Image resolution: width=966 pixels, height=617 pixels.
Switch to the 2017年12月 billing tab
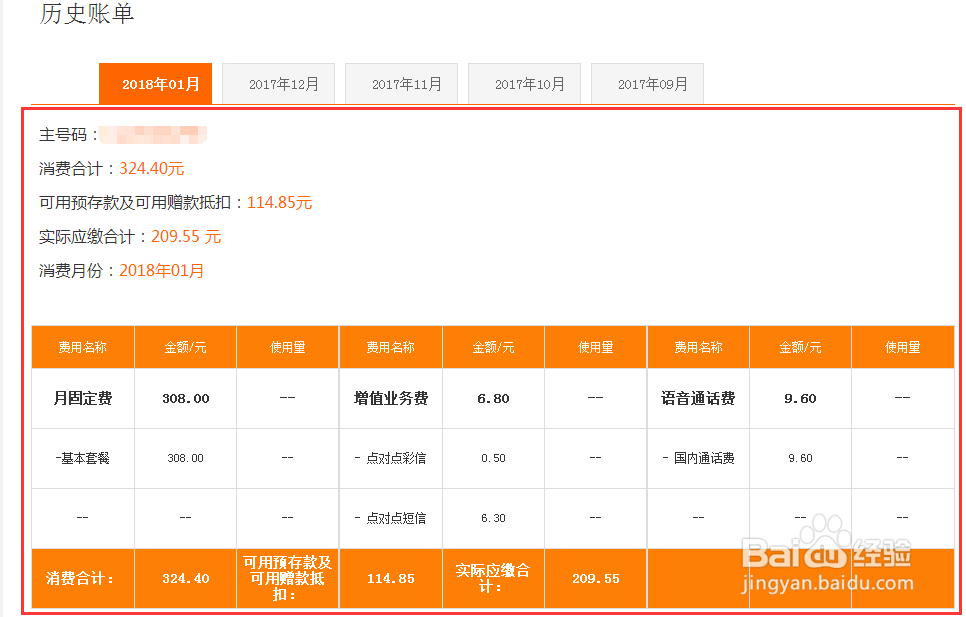pos(278,84)
